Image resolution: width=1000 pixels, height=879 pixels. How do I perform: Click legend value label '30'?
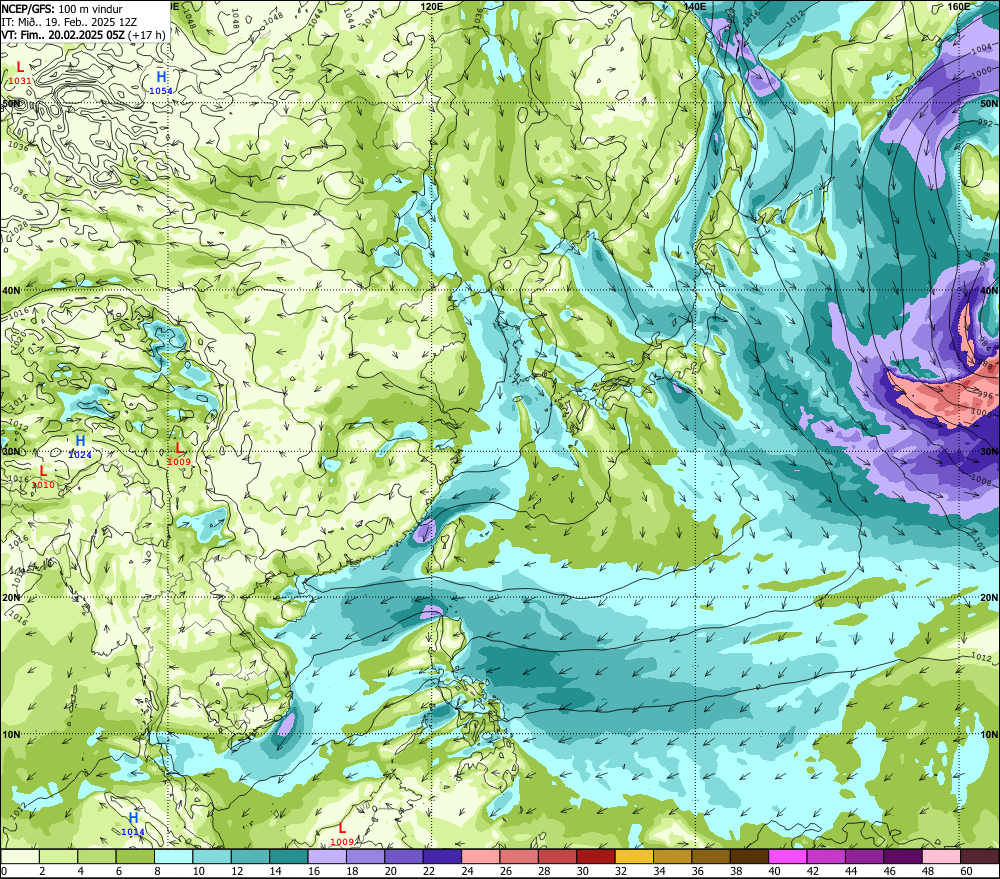pos(583,871)
